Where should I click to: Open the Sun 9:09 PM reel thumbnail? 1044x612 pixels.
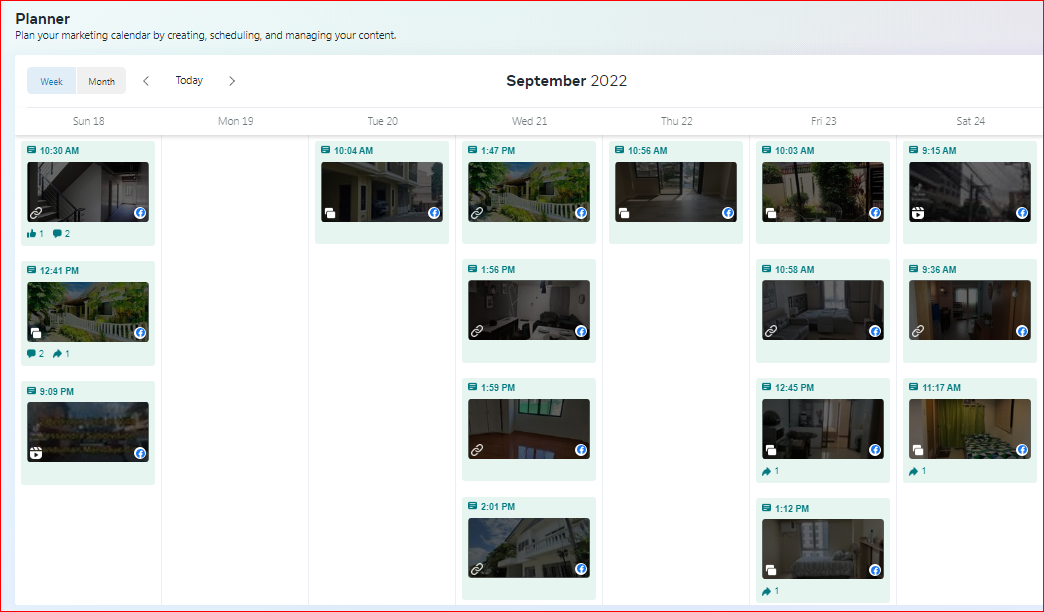coord(88,432)
